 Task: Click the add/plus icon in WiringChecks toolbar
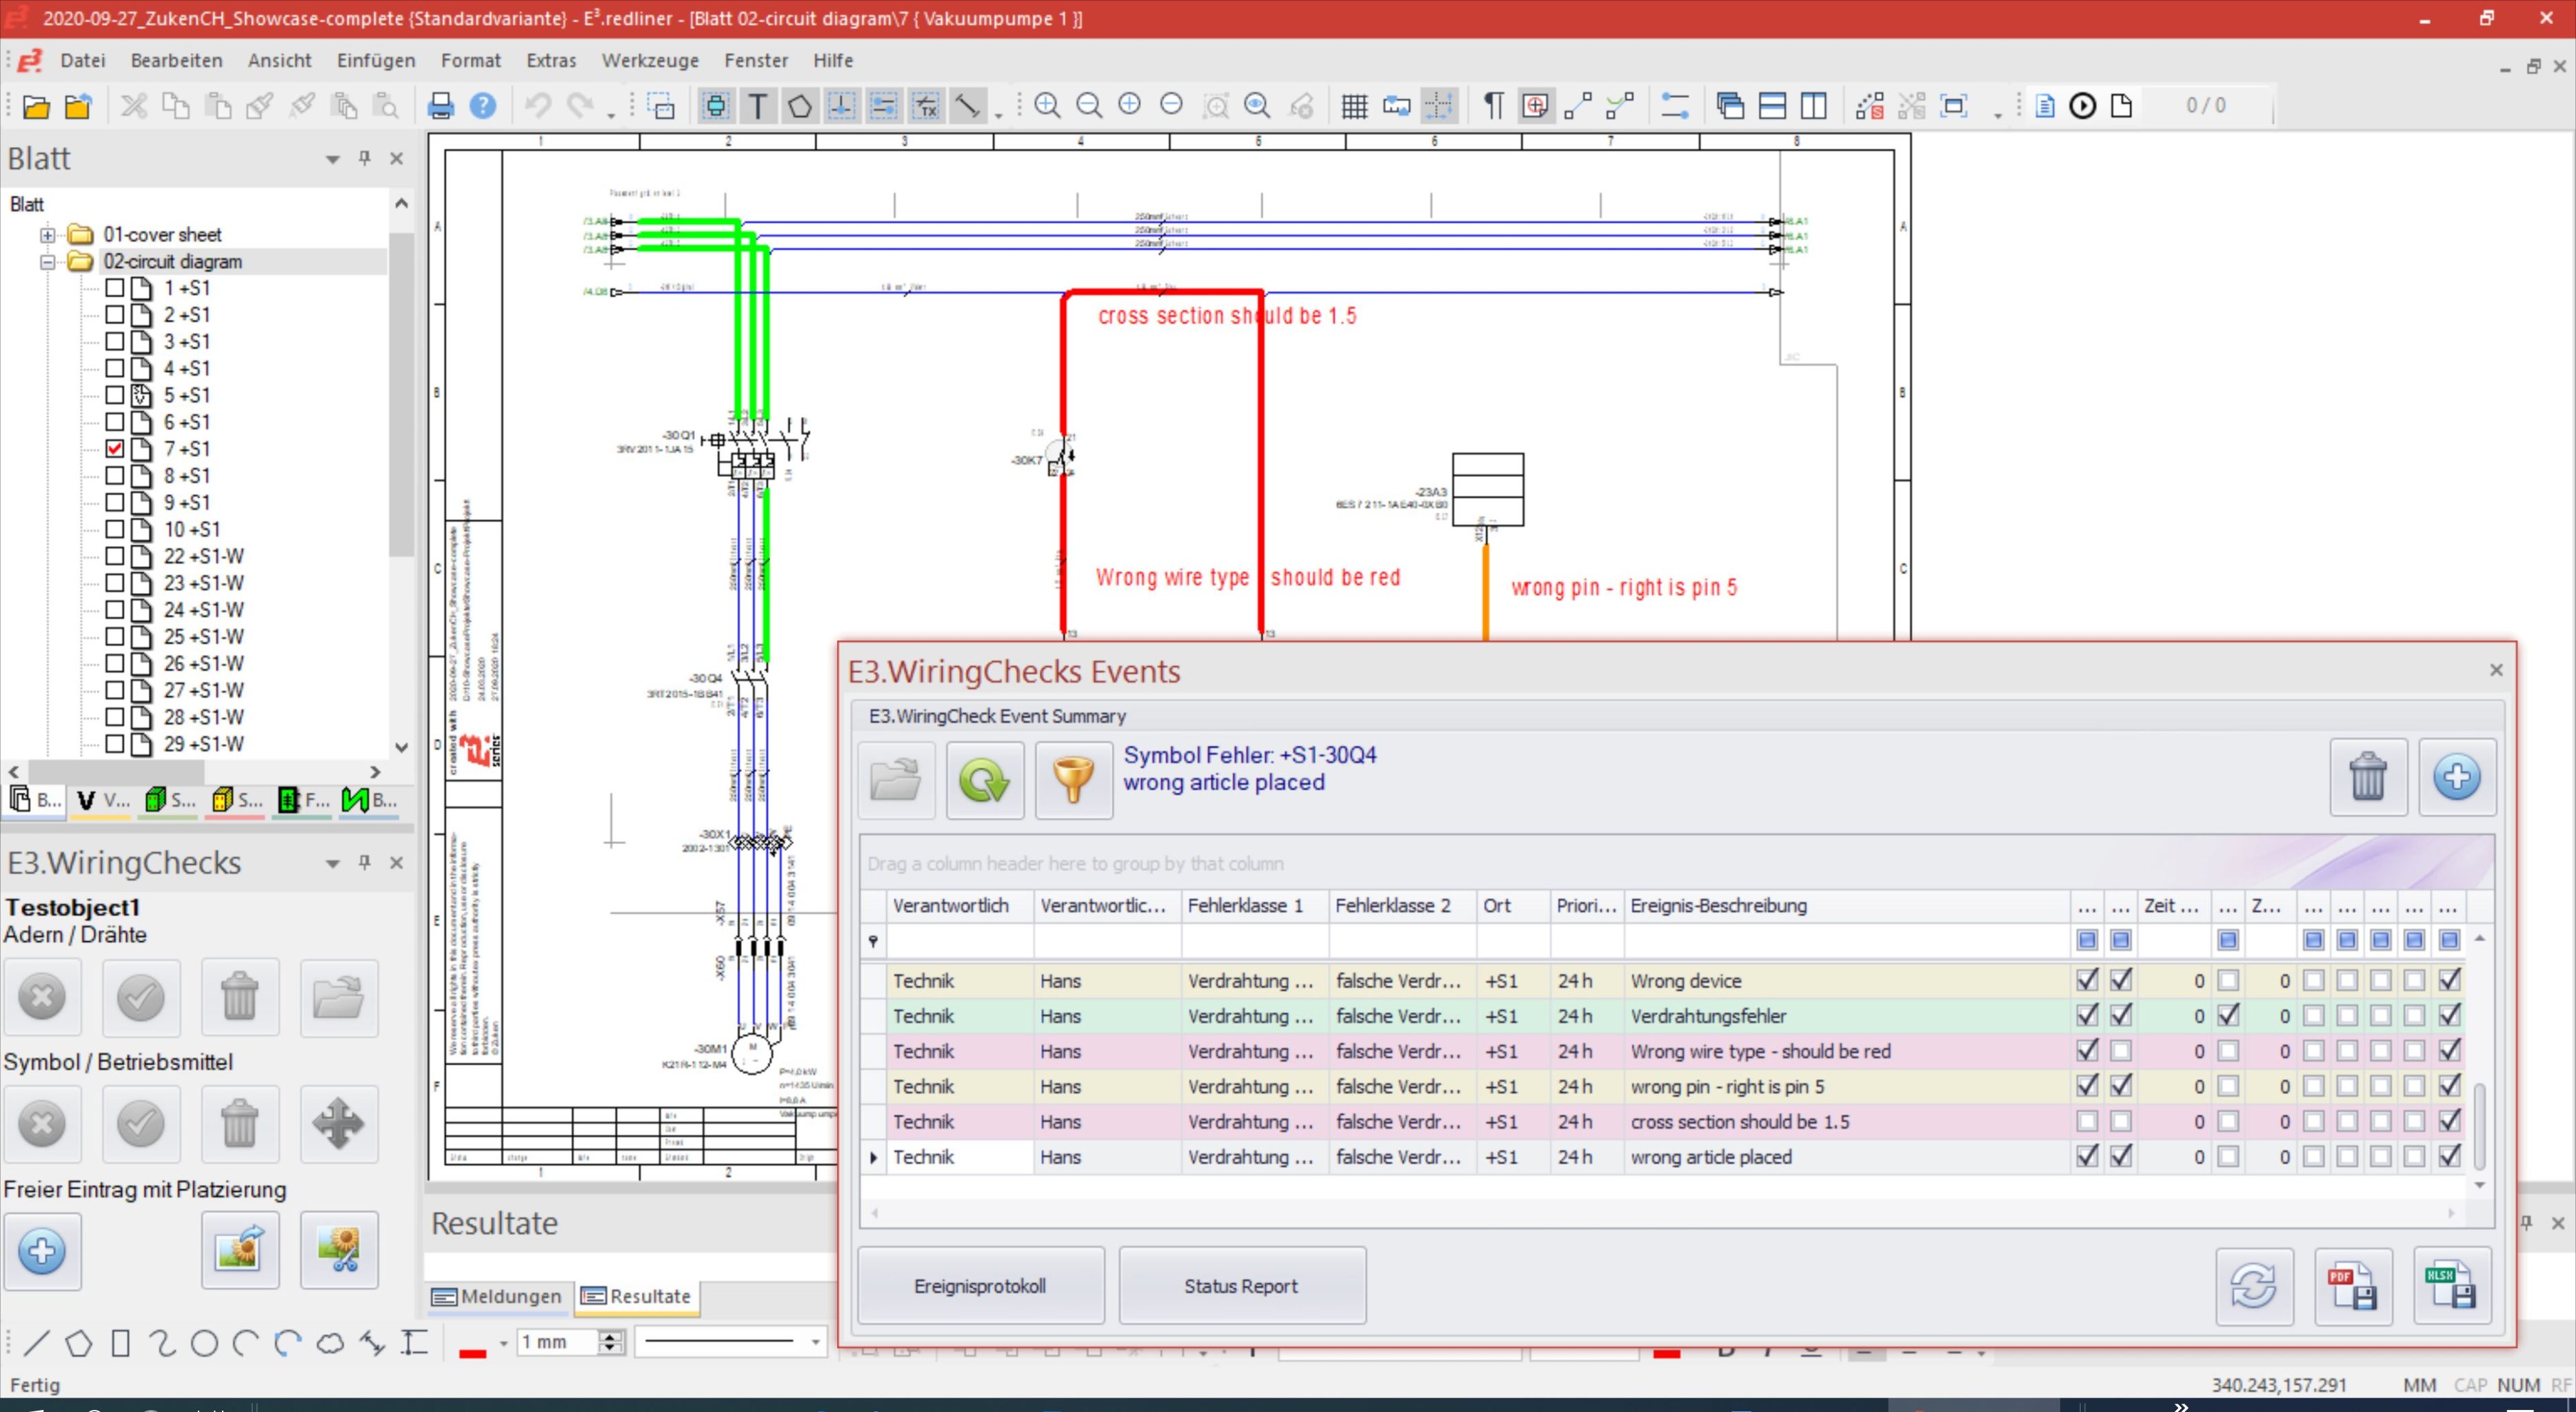point(42,1249)
